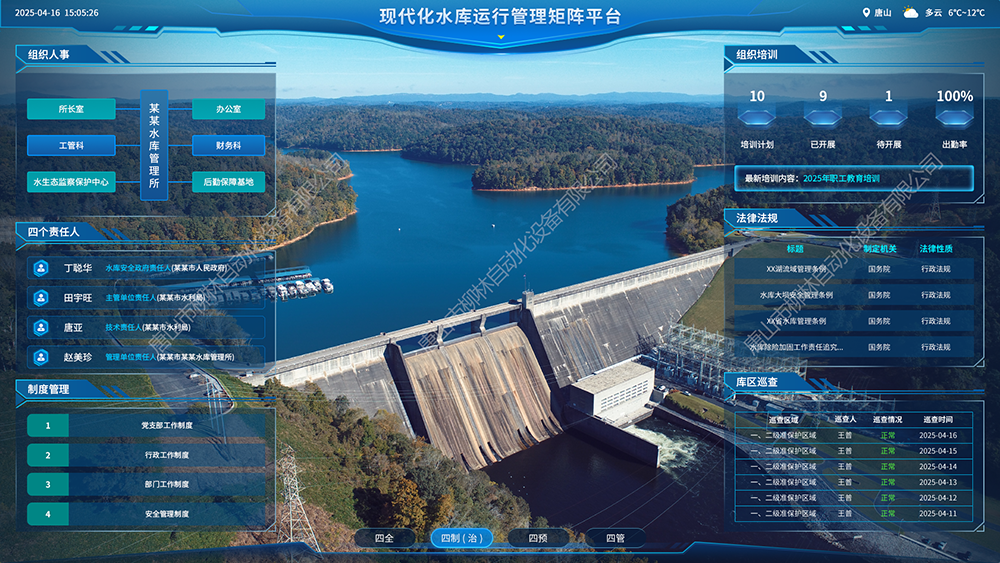Click the 所长室 department button

click(71, 109)
